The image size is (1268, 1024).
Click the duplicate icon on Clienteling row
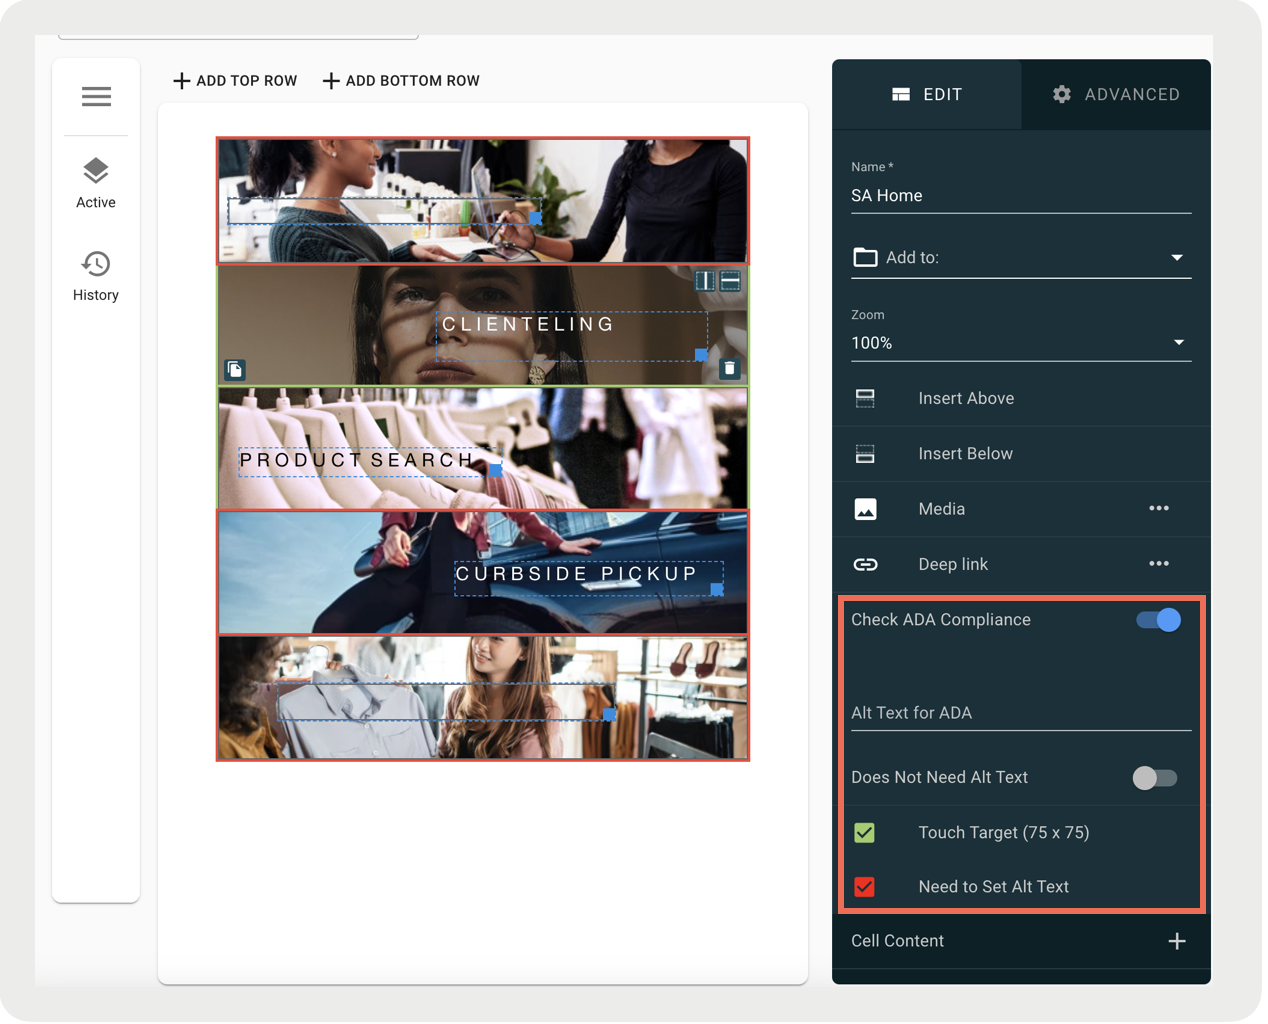pyautogui.click(x=234, y=370)
